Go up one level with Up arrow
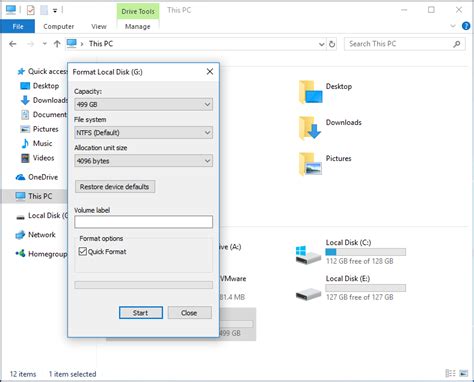Viewport: 474px width, 382px height. coord(57,44)
